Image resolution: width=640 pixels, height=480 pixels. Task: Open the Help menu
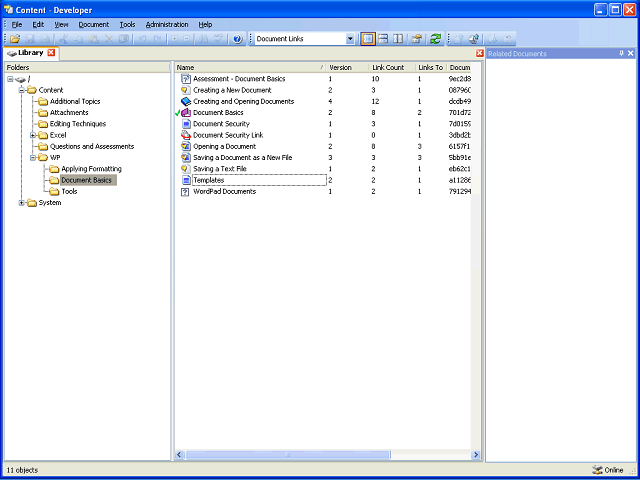click(205, 24)
